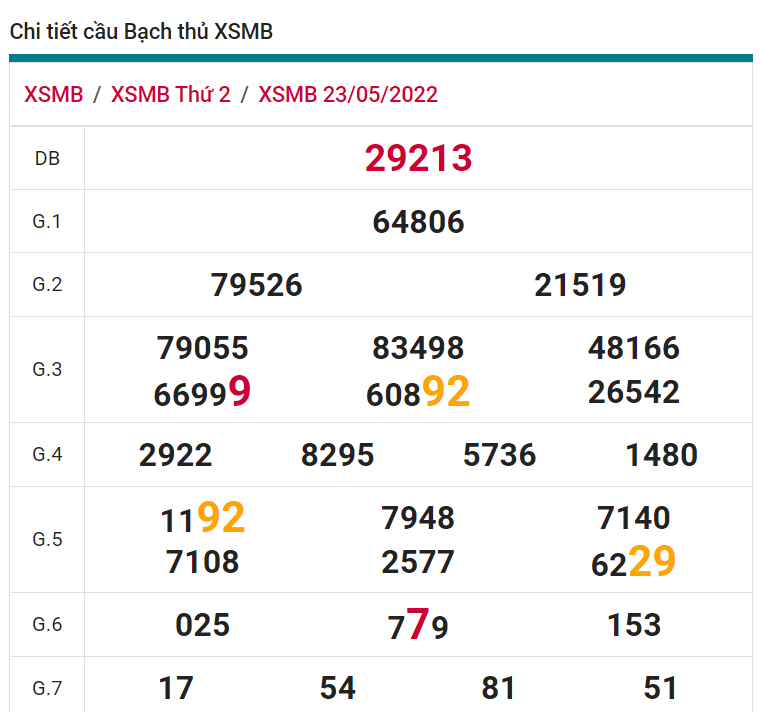Select the G.7 number 17
Viewport: 761px width, 712px height.
[x=175, y=688]
